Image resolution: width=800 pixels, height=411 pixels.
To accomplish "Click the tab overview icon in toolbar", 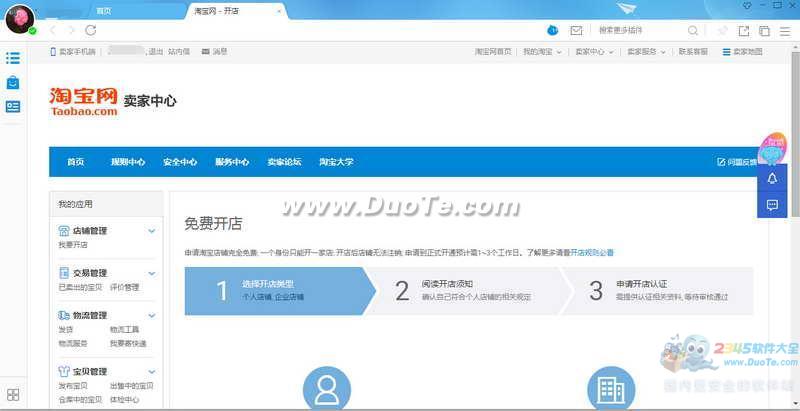I will (764, 31).
